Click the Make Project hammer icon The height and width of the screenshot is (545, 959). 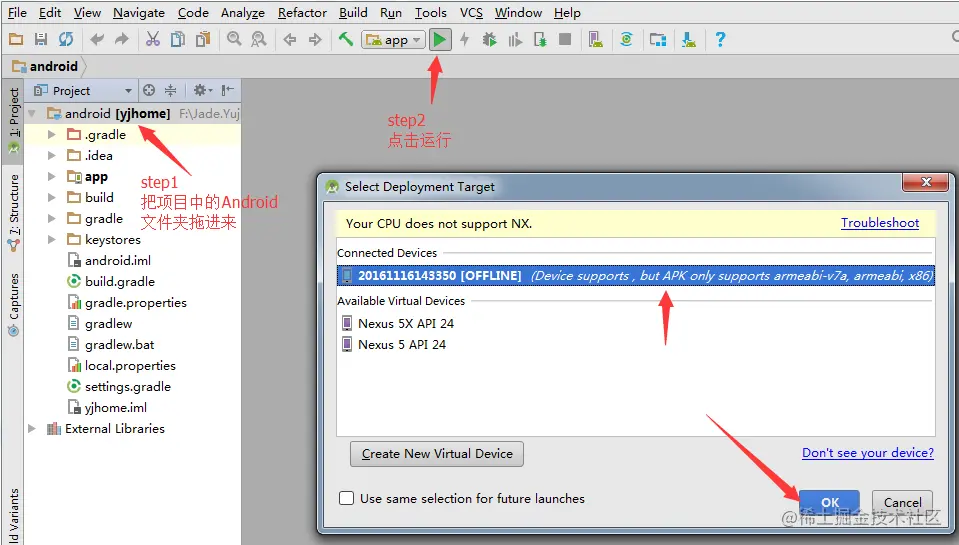coord(346,40)
